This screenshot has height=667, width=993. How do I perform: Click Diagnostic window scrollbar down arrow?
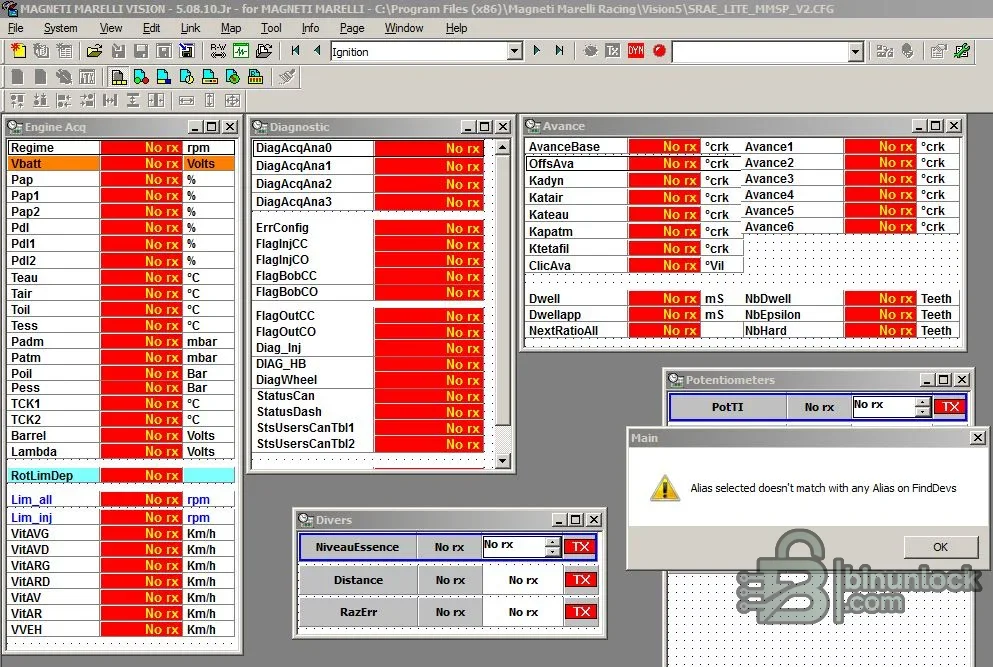click(x=503, y=461)
